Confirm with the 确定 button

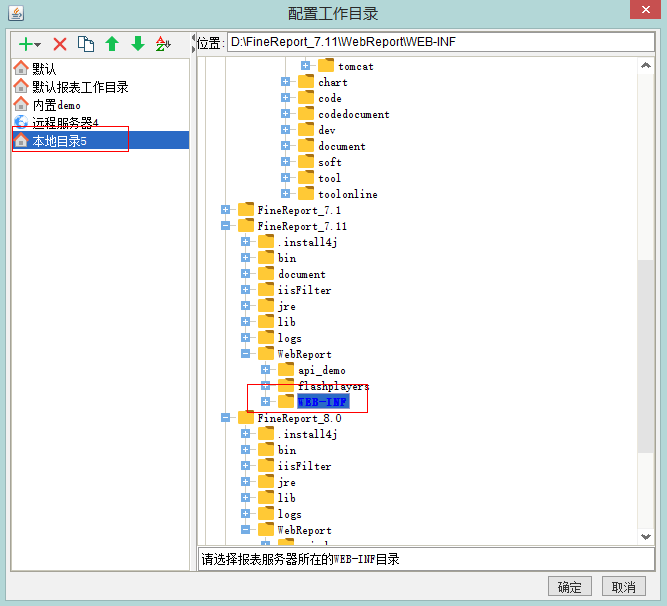tap(570, 587)
